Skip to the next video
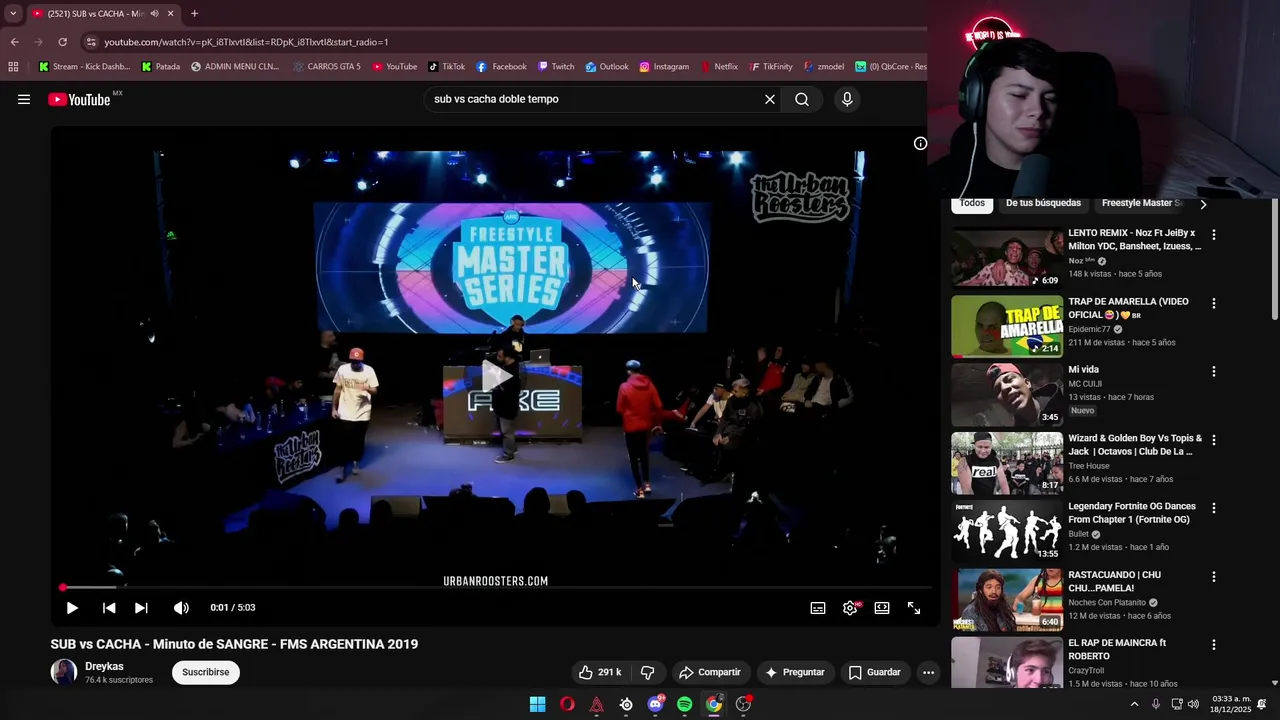 (141, 607)
